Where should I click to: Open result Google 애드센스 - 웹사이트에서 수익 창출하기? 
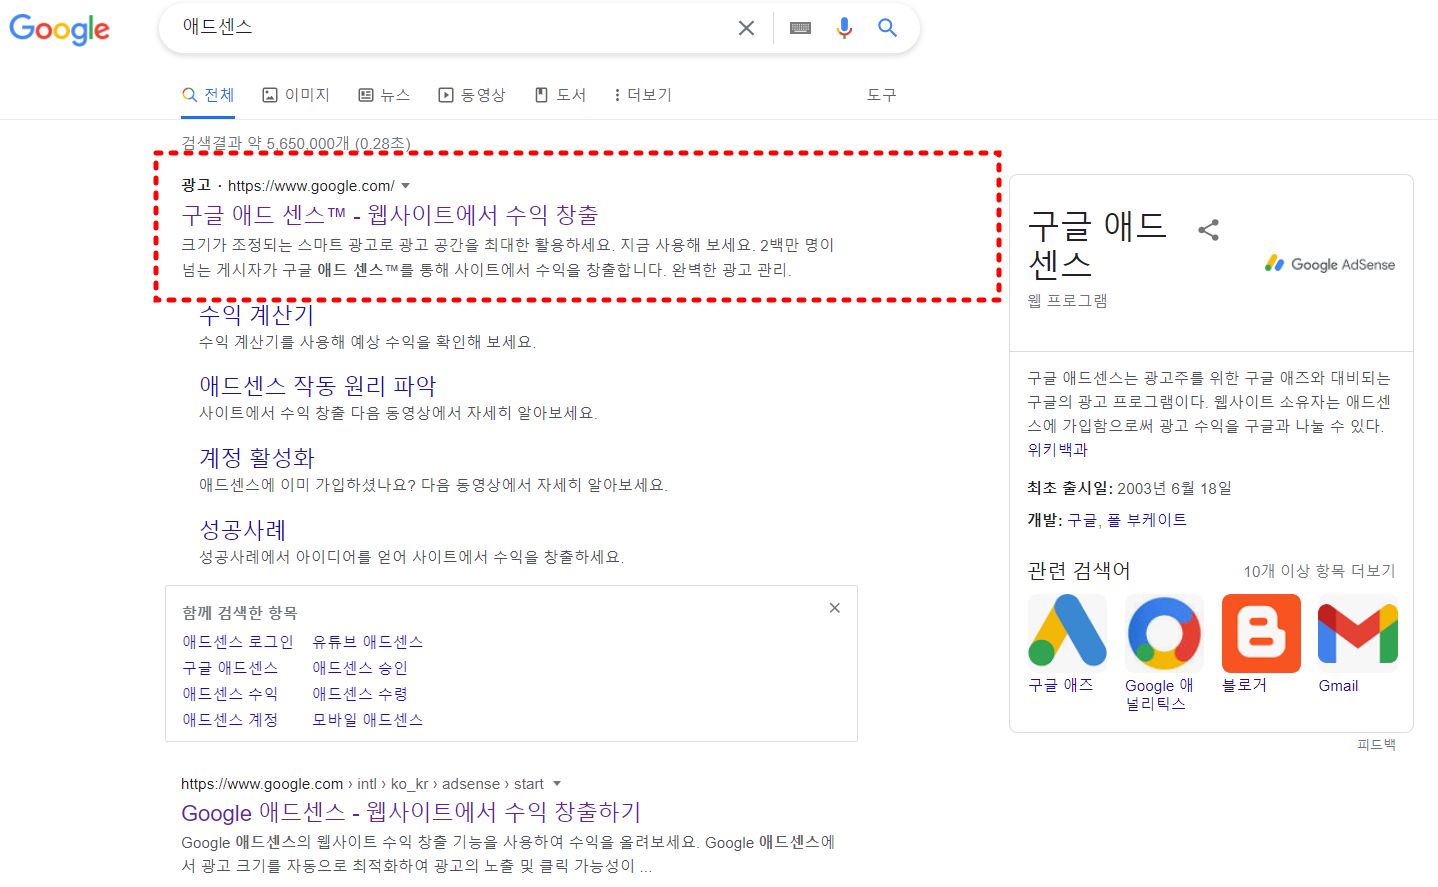pyautogui.click(x=411, y=812)
